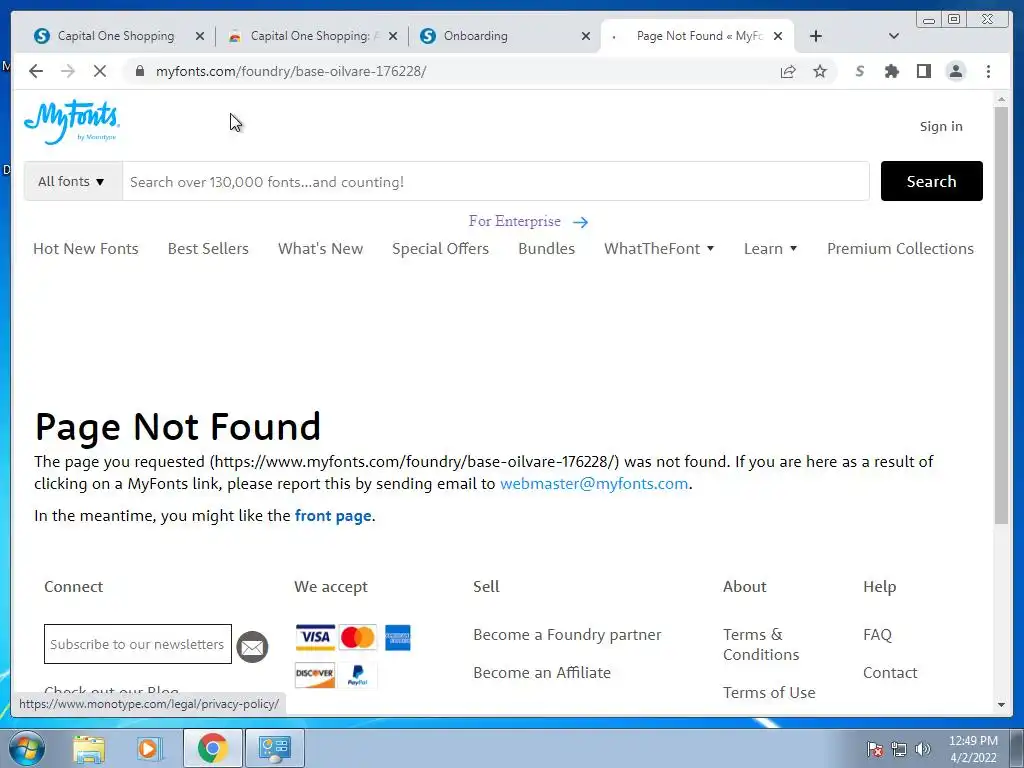This screenshot has width=1024, height=768.
Task: Share this page via address bar icon
Action: click(788, 71)
